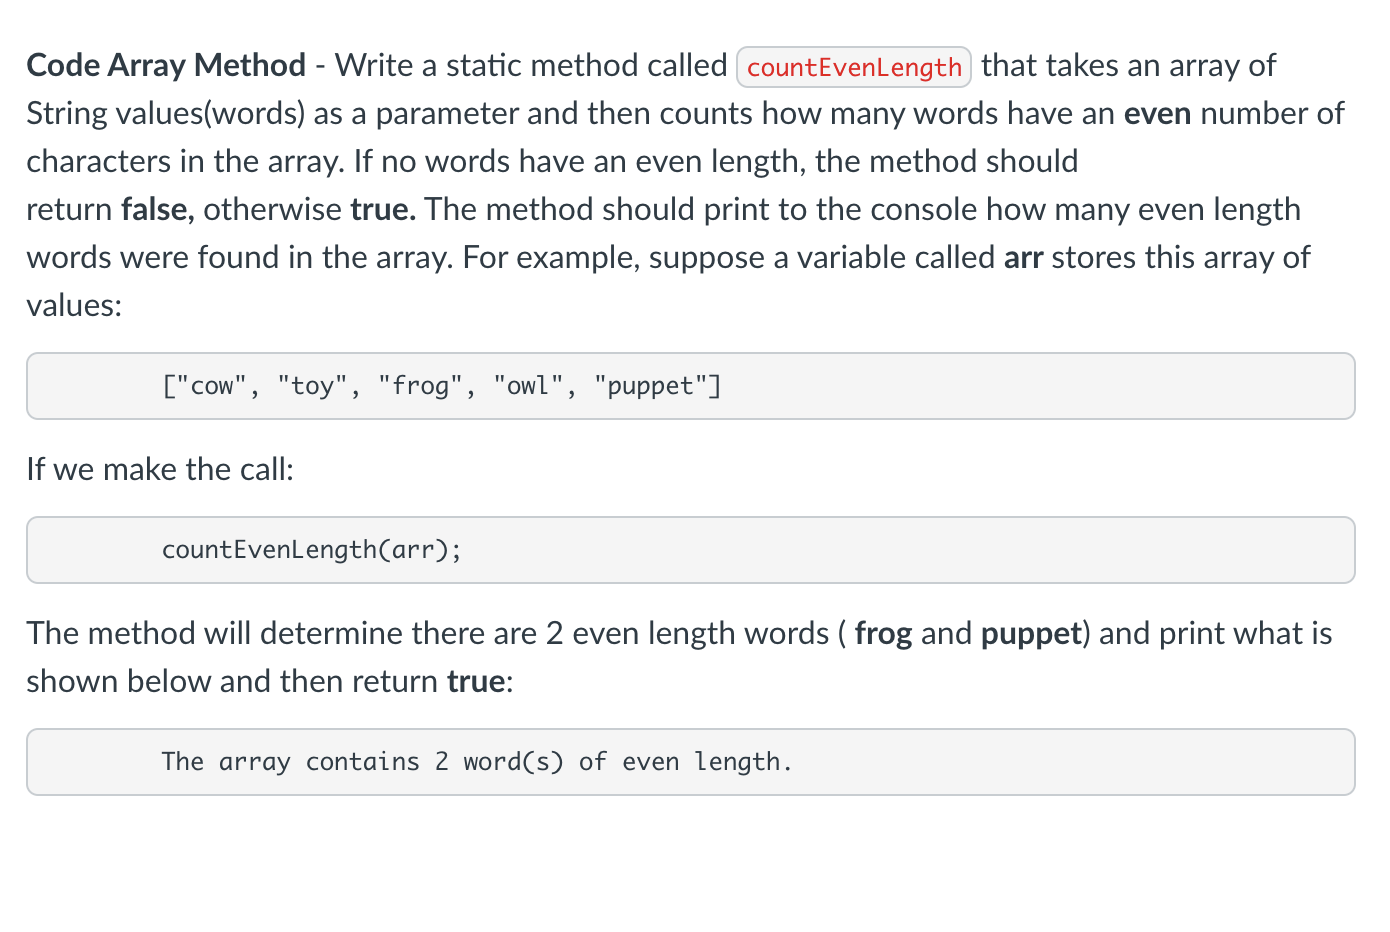Click the string "toy" in the array

313,386
